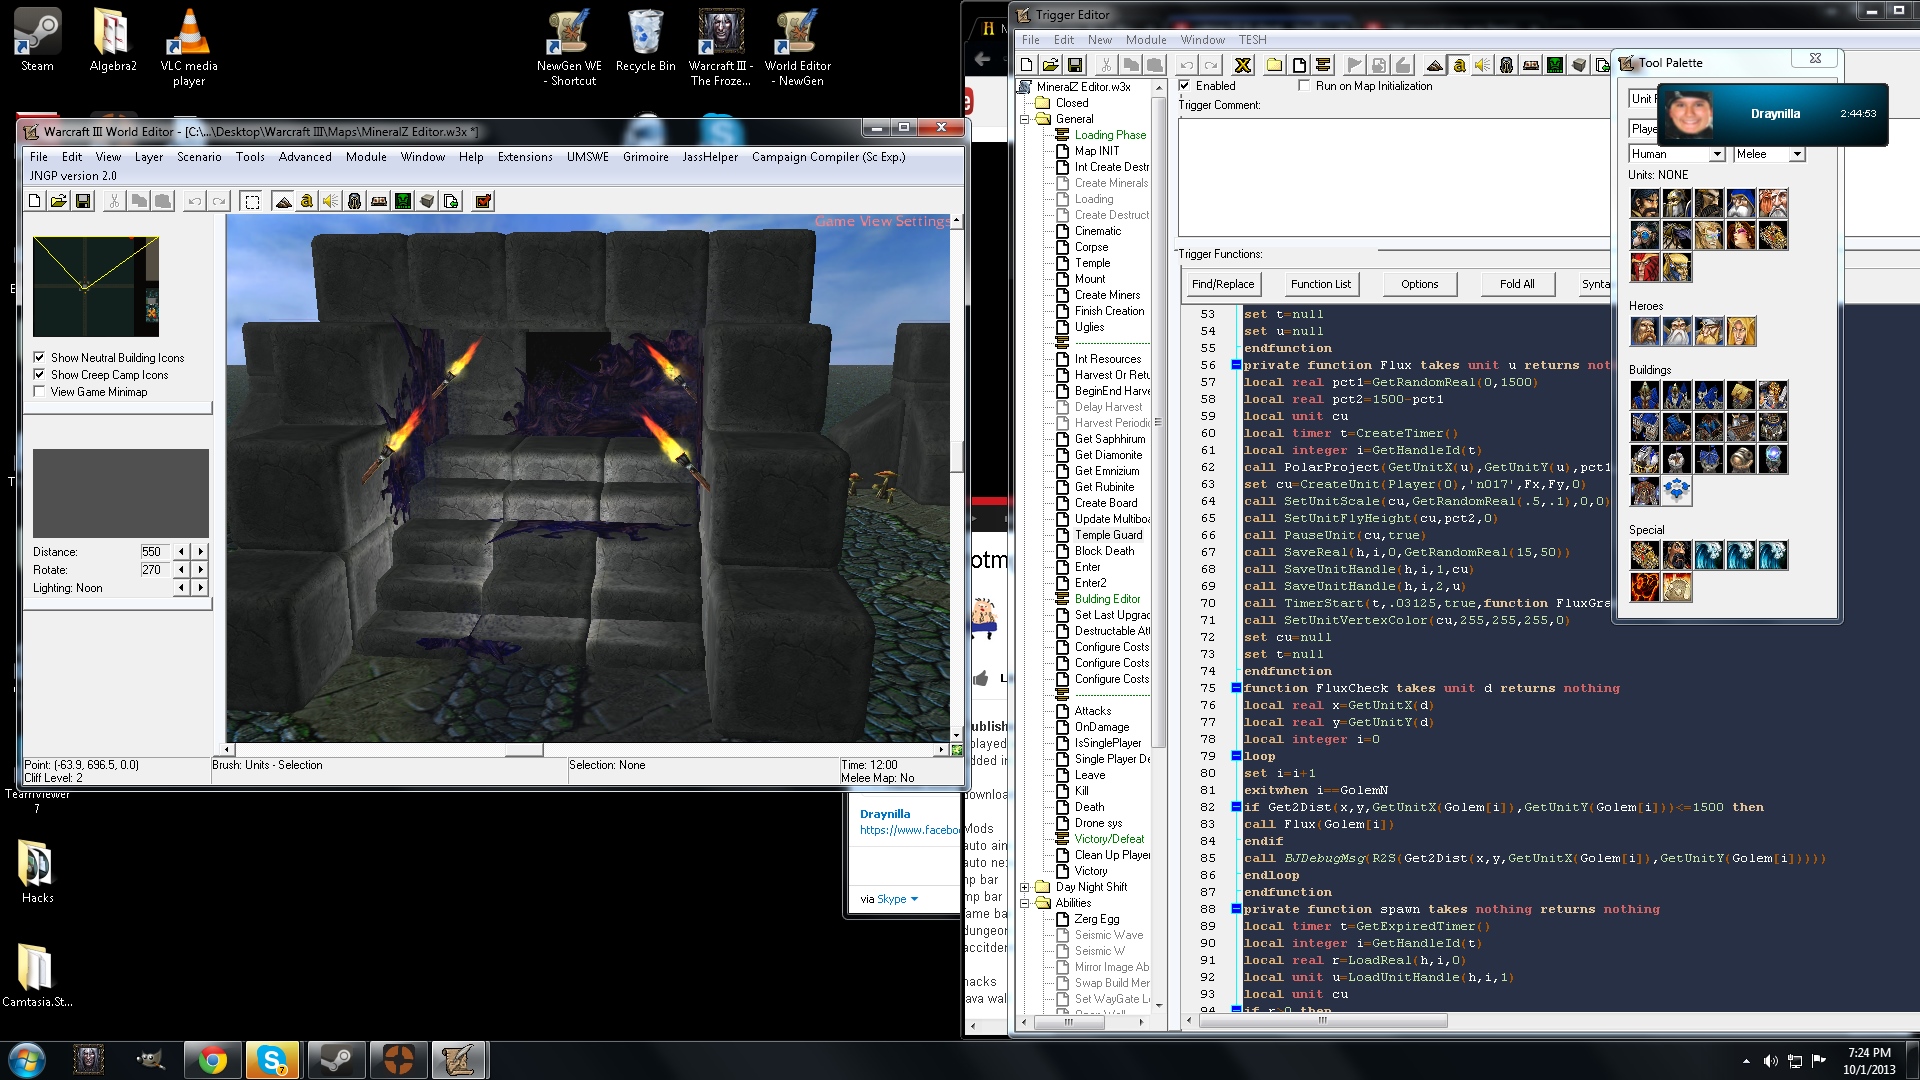The width and height of the screenshot is (1920, 1080).
Task: Expand the Day Night Shift folder
Action: 1025,887
